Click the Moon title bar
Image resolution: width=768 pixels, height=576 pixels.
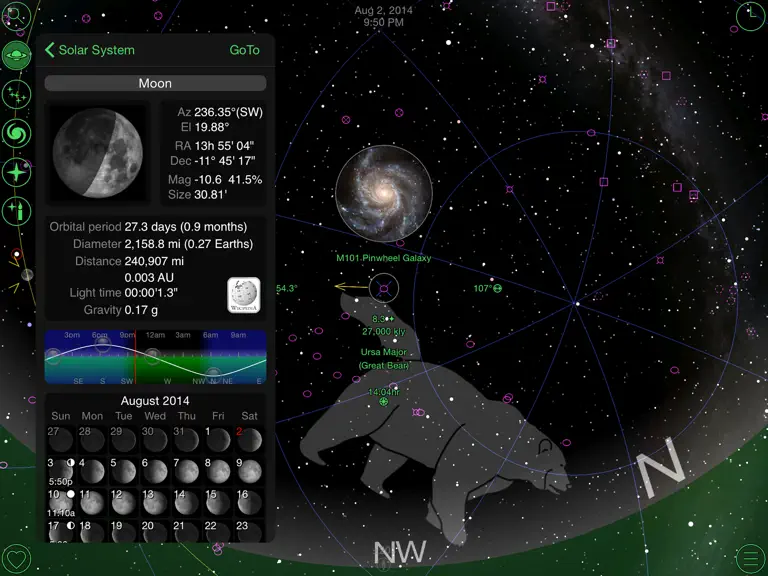point(155,83)
